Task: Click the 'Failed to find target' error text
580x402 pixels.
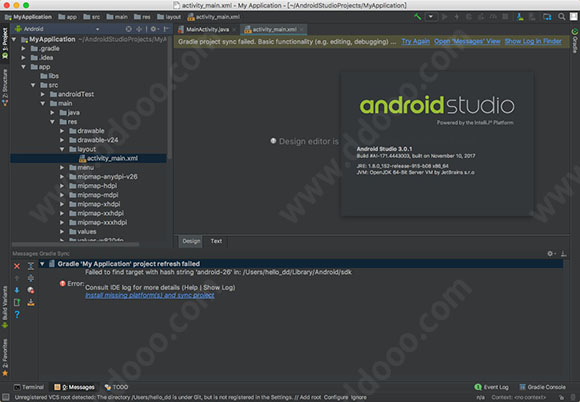Action: tap(218, 272)
